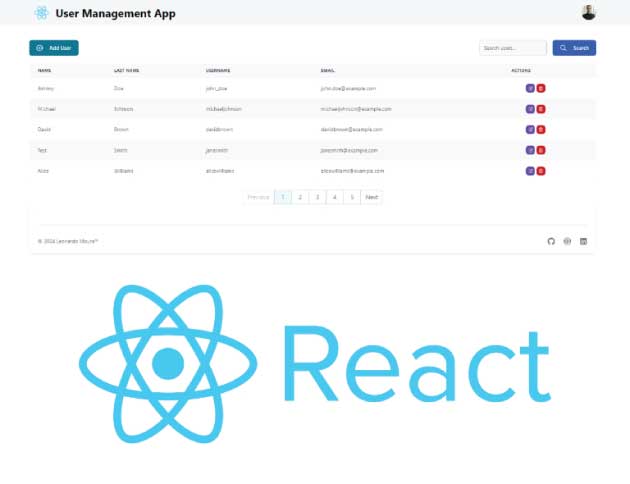Click the Last Name column header
Image resolution: width=630 pixels, height=484 pixels.
pyautogui.click(x=126, y=70)
